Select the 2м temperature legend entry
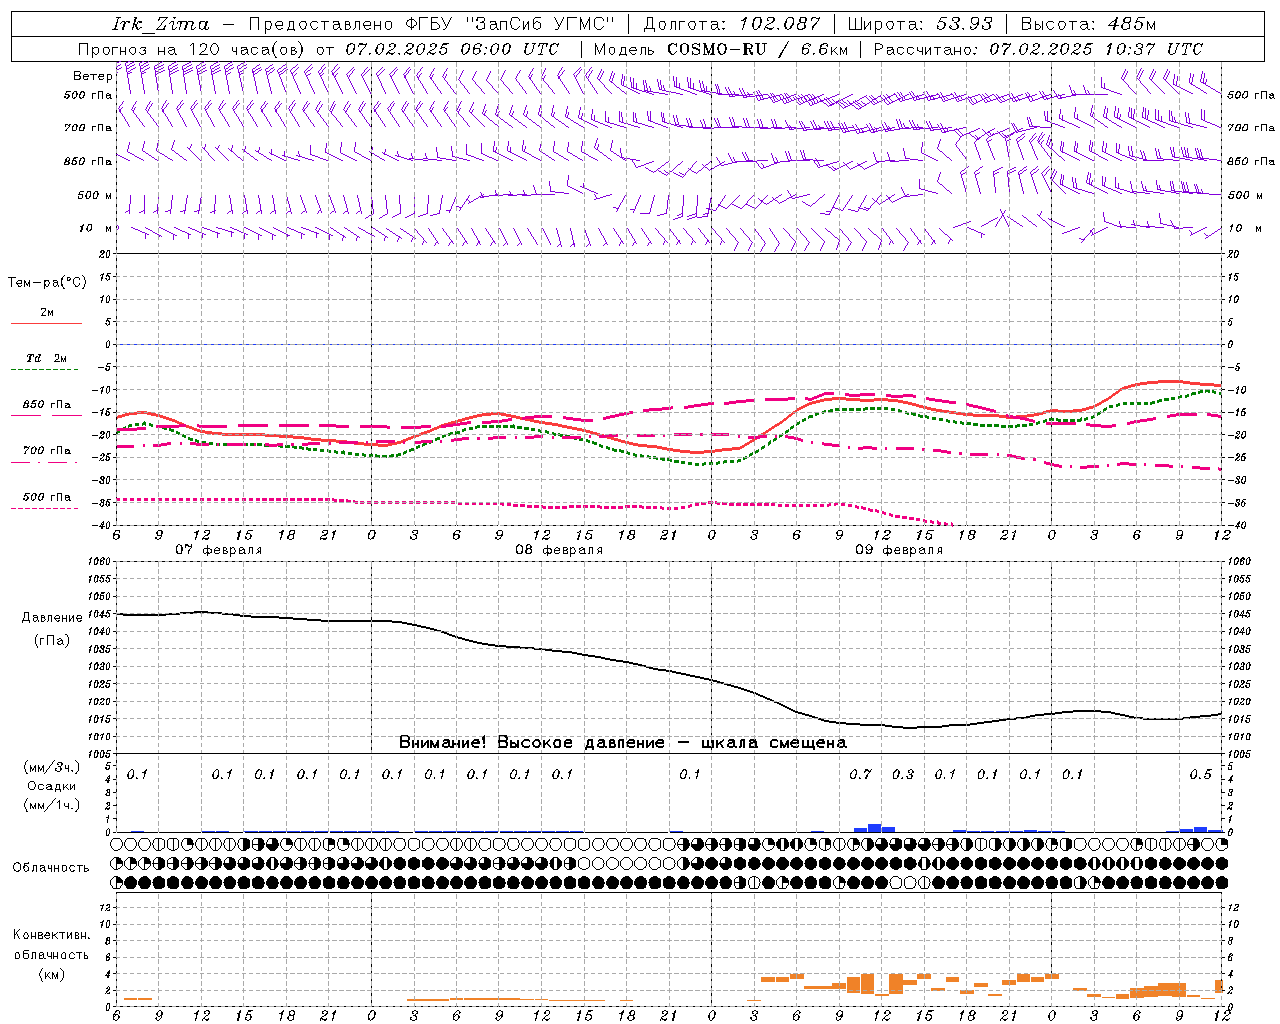The height and width of the screenshot is (1024, 1280). (x=47, y=313)
